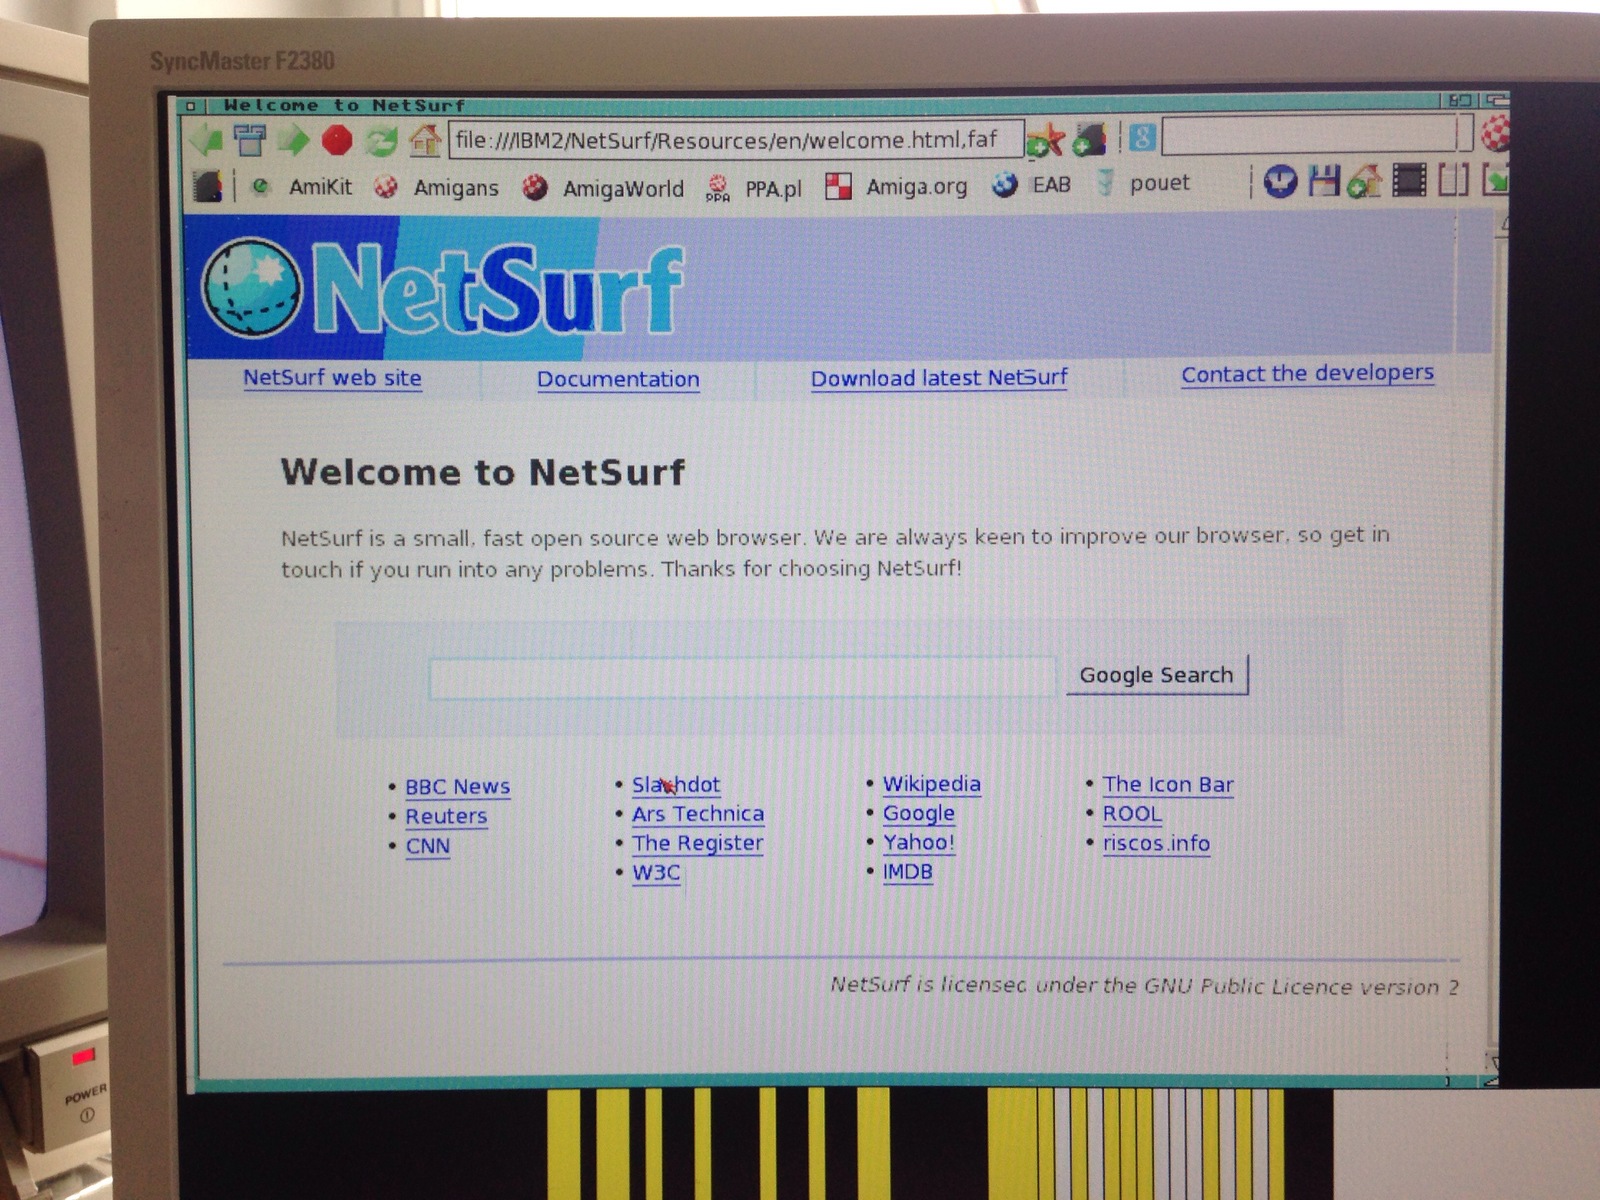1600x1200 pixels.
Task: Open the NetSurf web site link
Action: pos(332,378)
